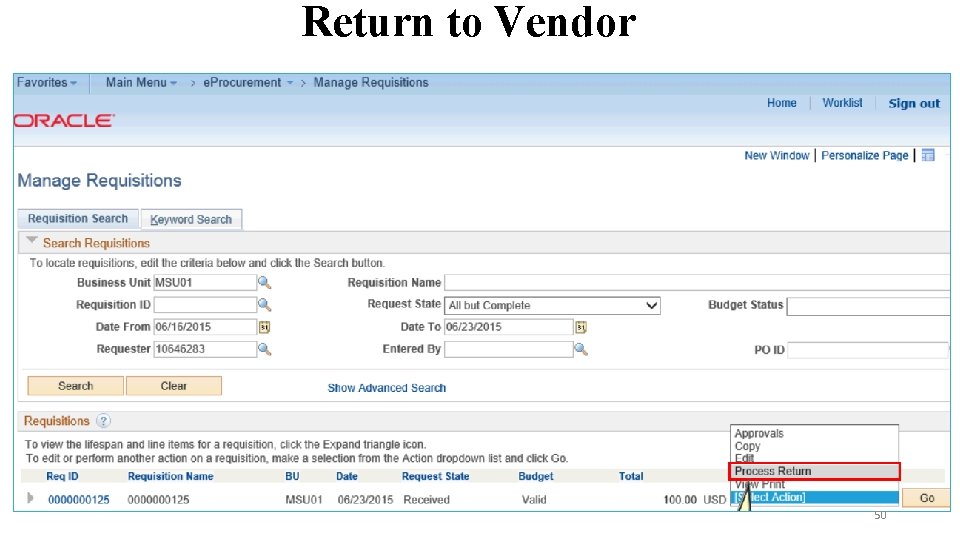Go to Home link

(x=782, y=103)
